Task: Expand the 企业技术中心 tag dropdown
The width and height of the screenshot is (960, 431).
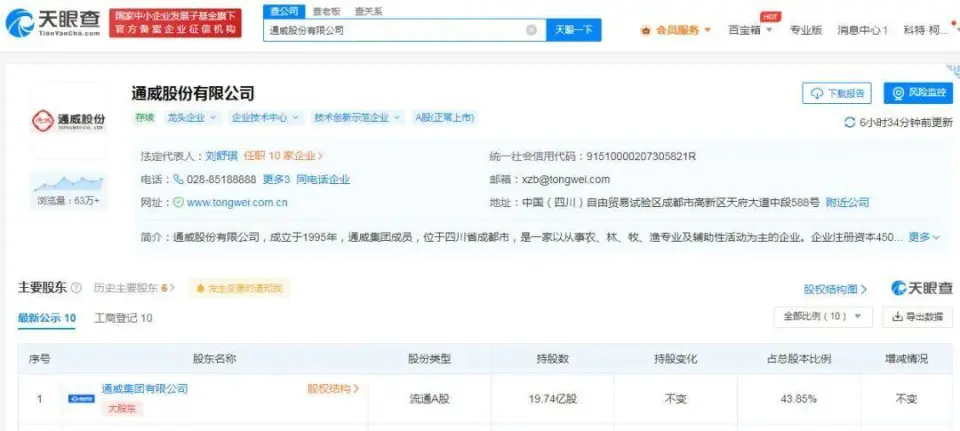Action: click(x=265, y=117)
